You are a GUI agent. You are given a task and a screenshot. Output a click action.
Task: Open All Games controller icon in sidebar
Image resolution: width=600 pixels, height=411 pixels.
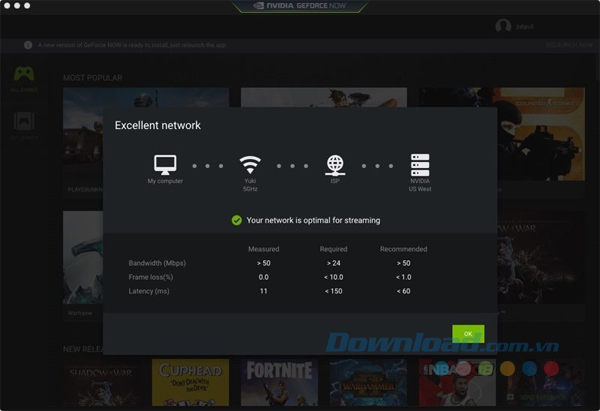pyautogui.click(x=24, y=74)
